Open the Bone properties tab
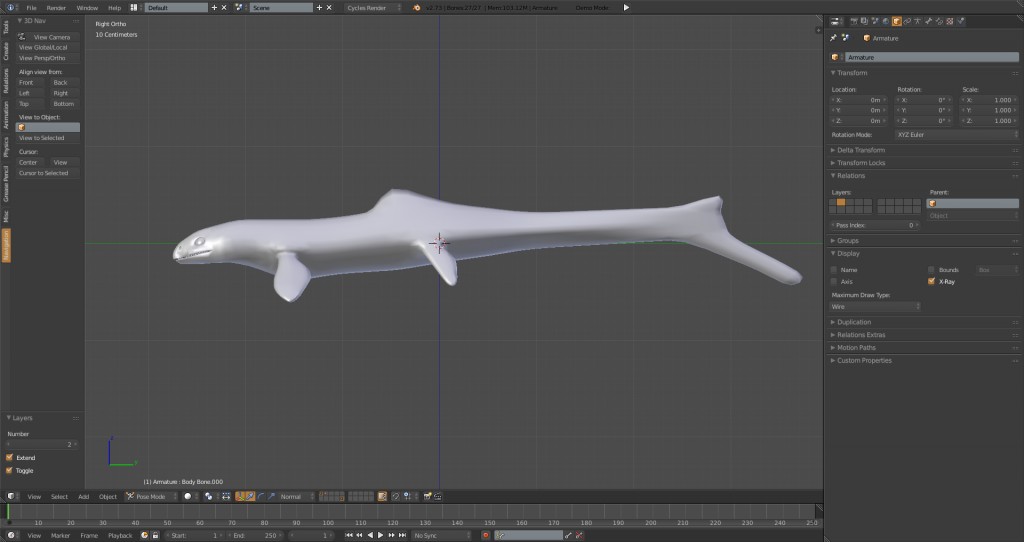The image size is (1024, 542). point(929,21)
